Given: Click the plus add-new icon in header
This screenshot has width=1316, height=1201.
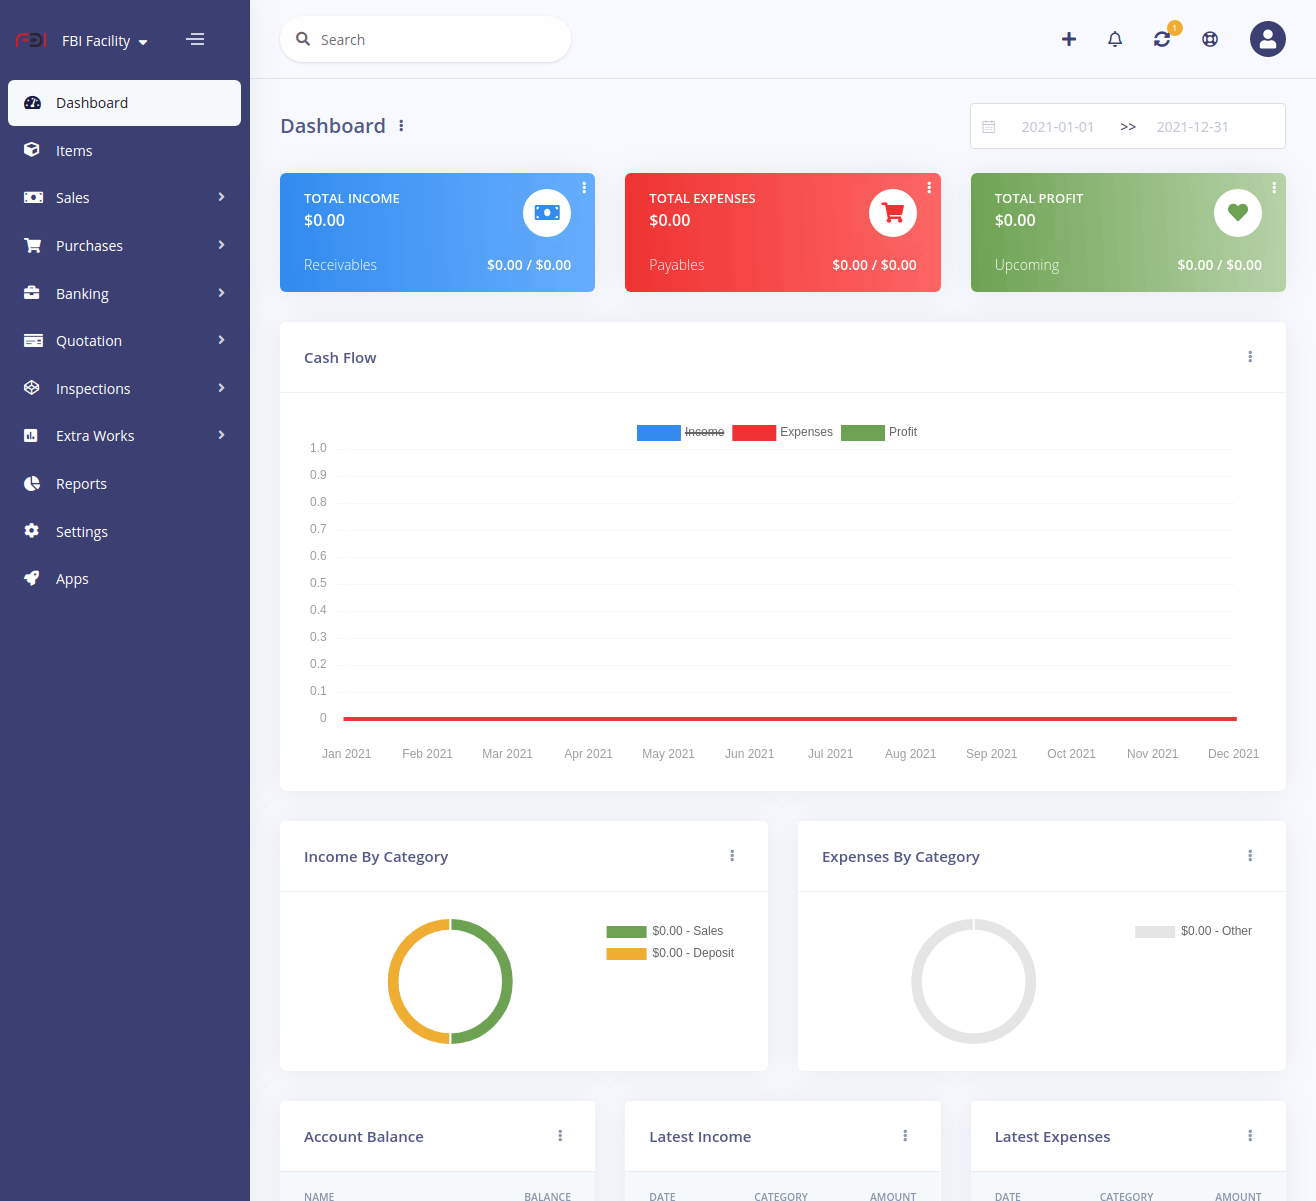Looking at the screenshot, I should coord(1069,39).
